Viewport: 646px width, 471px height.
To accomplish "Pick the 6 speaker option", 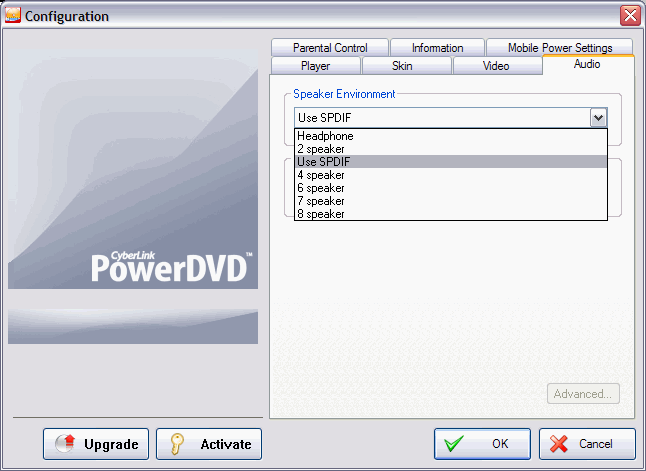I will [451, 187].
